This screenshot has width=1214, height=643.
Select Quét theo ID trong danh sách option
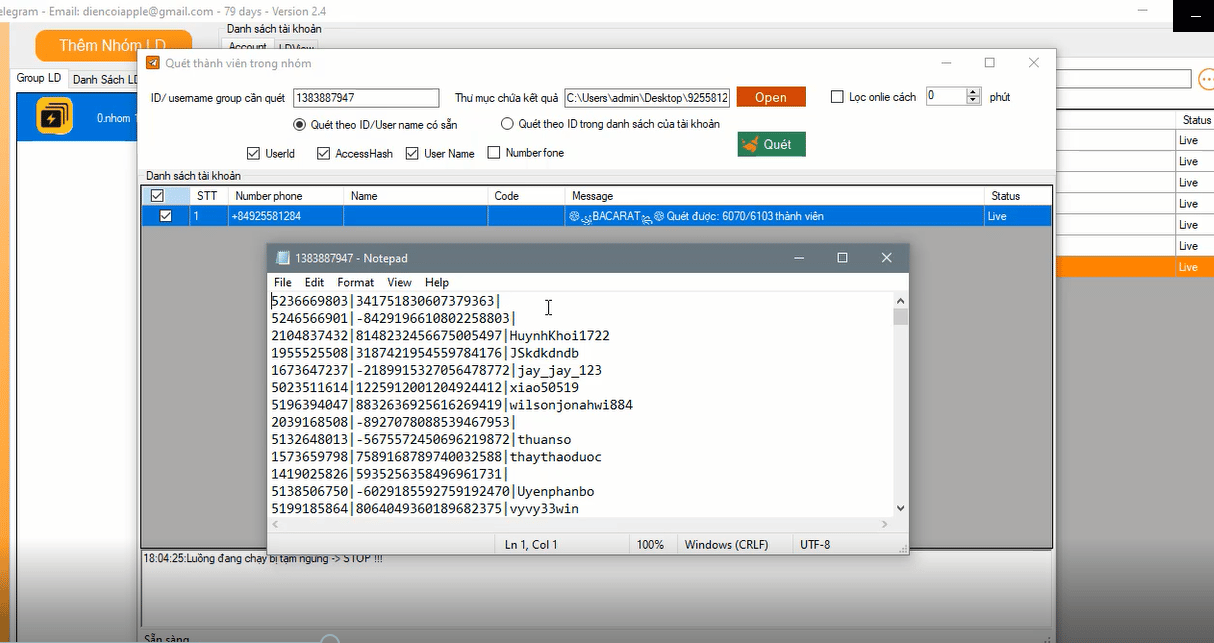coord(507,125)
